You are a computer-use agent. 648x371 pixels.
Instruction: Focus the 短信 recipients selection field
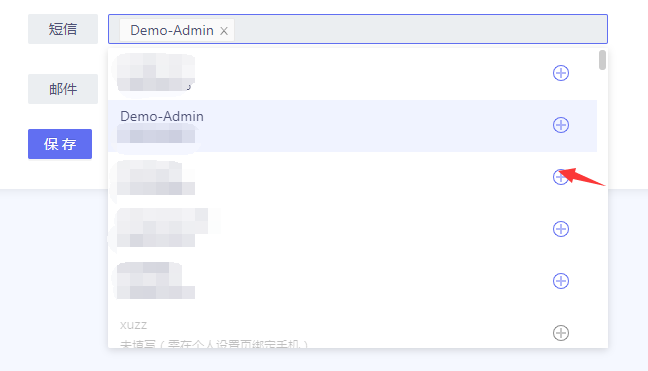click(x=358, y=29)
